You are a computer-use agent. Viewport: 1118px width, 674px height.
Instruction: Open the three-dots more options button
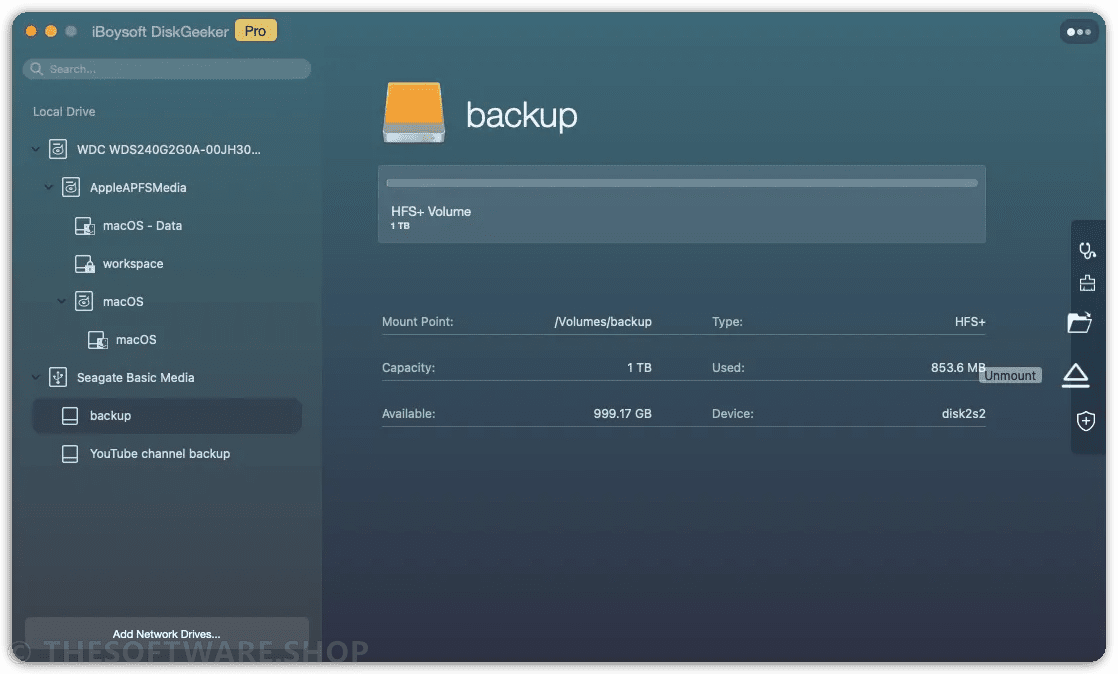[1078, 31]
